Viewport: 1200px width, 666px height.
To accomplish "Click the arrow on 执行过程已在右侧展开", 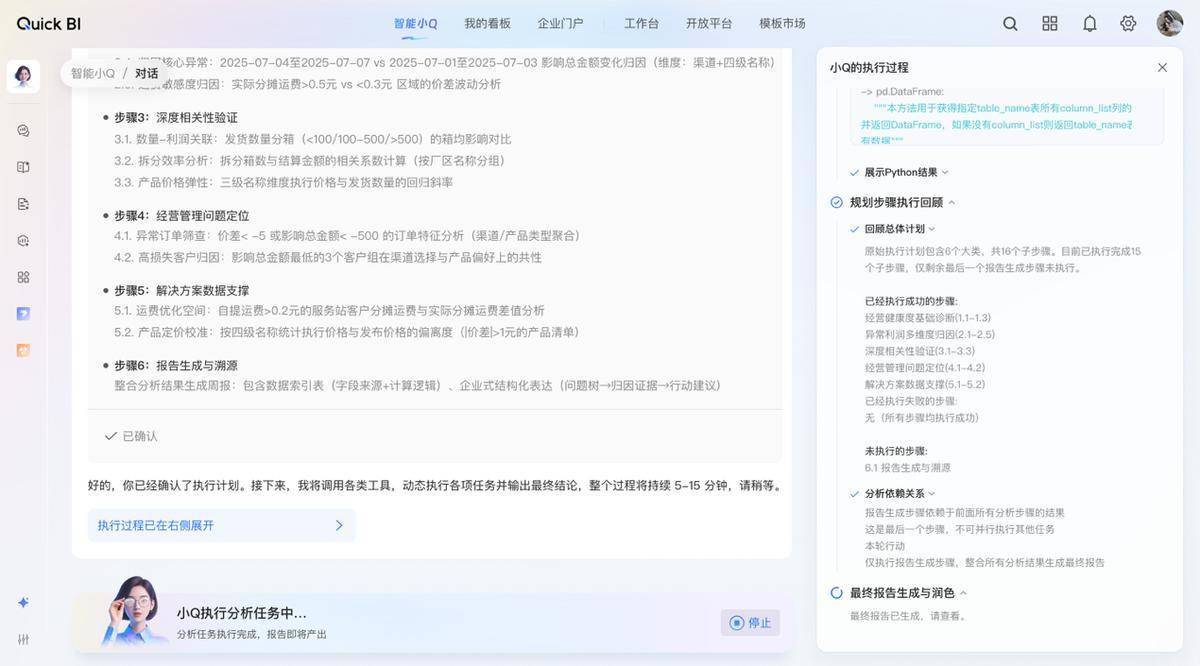I will tap(339, 525).
